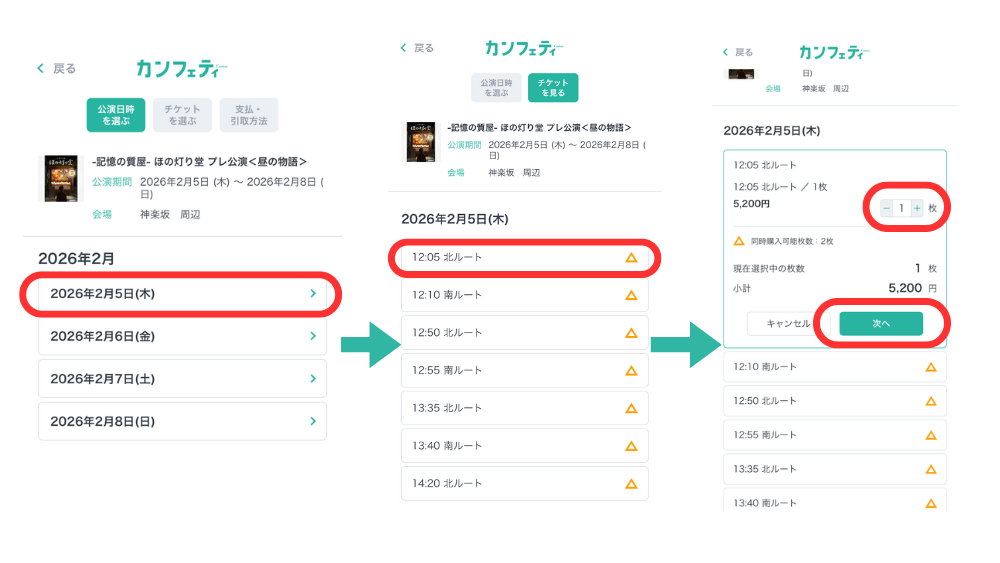Expand the 2026年2月8日(日) date row chevron
Screen dimensions: 1000x563
click(313, 421)
